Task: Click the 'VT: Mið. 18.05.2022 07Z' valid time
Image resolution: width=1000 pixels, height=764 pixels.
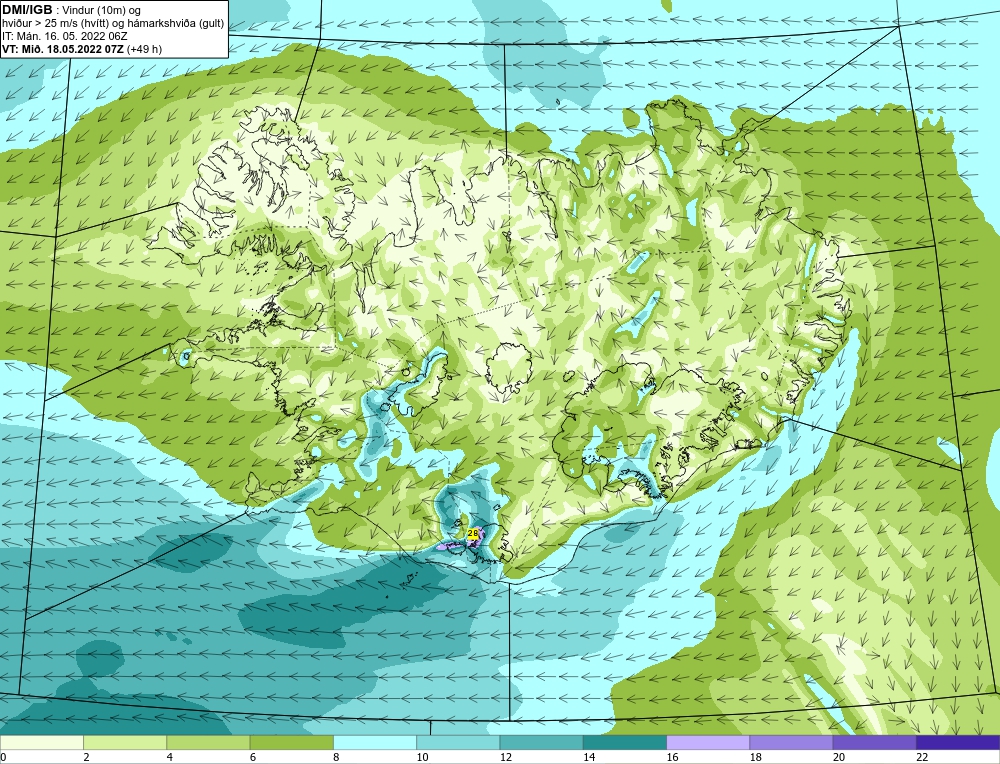Action: [63, 49]
